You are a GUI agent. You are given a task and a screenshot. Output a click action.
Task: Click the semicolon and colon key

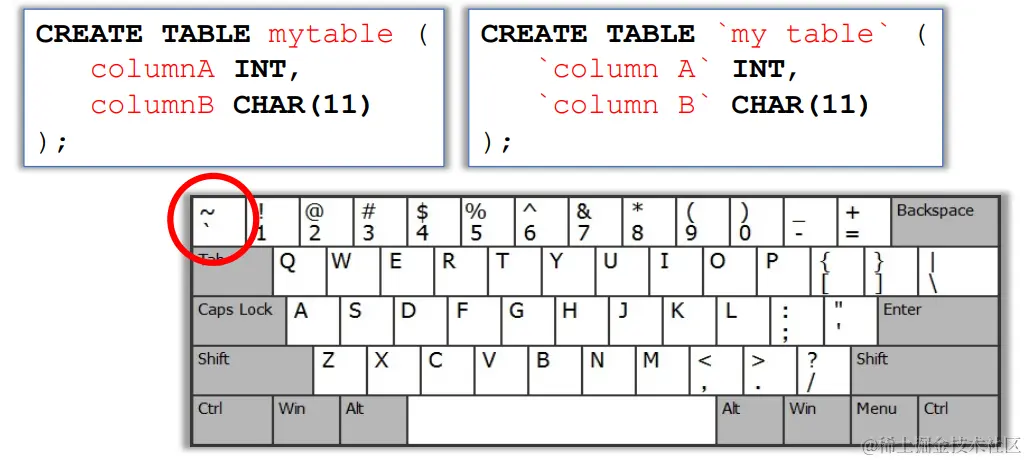797,320
